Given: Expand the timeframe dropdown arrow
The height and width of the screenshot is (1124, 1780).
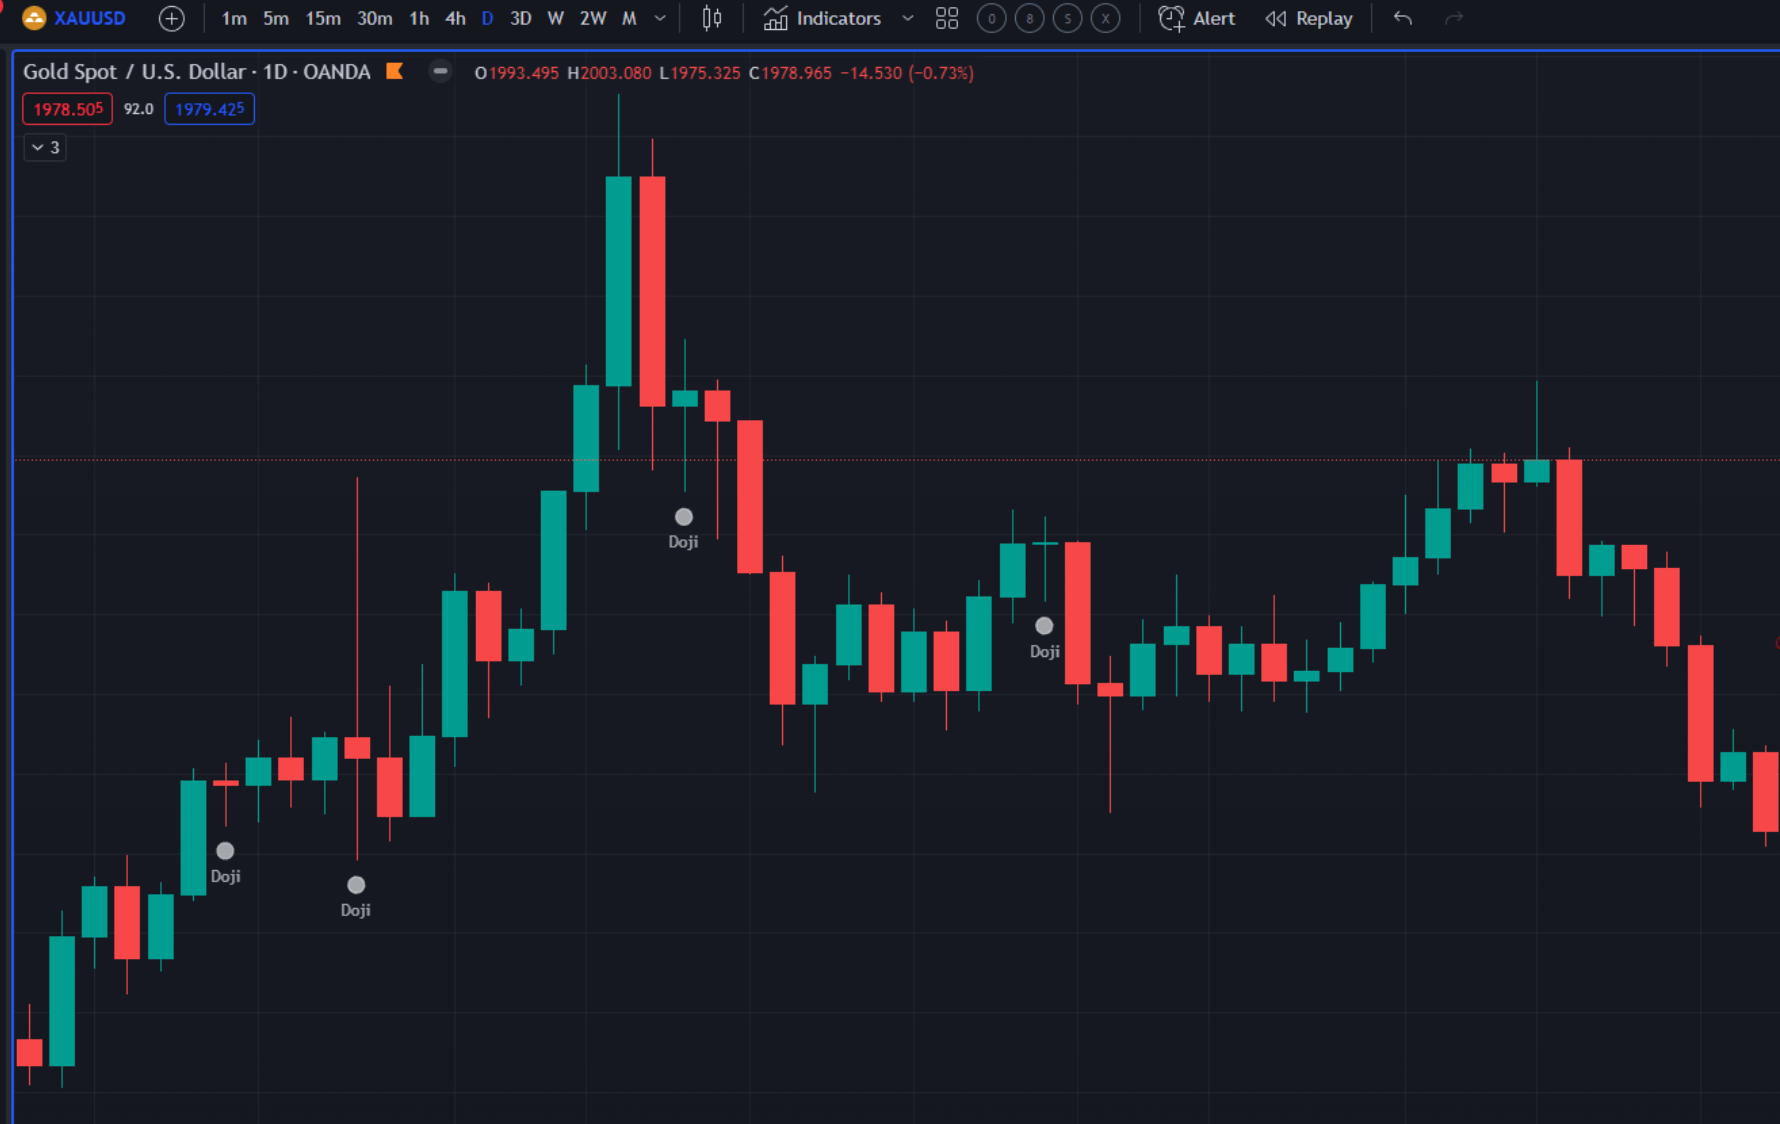Looking at the screenshot, I should (660, 18).
